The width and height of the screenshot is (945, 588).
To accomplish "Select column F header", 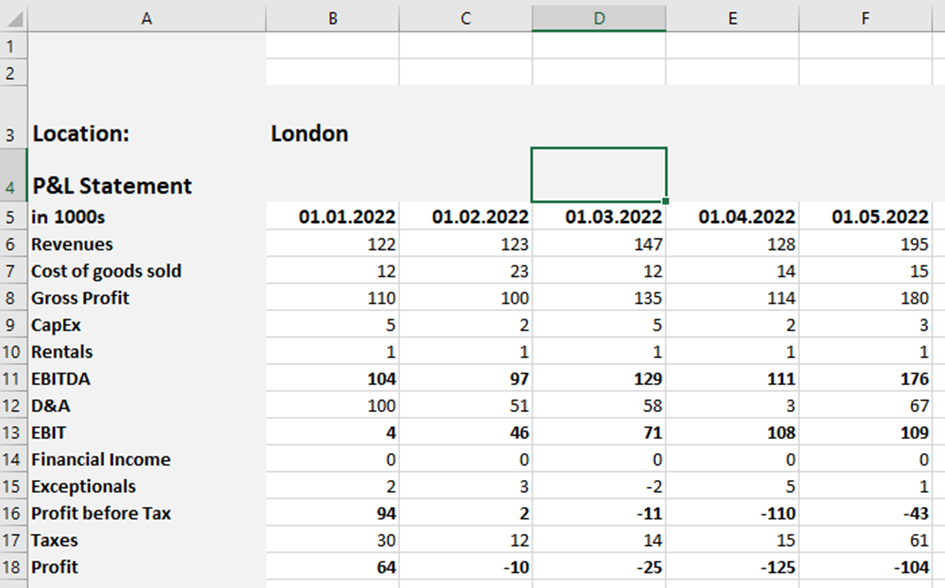I will pyautogui.click(x=867, y=17).
